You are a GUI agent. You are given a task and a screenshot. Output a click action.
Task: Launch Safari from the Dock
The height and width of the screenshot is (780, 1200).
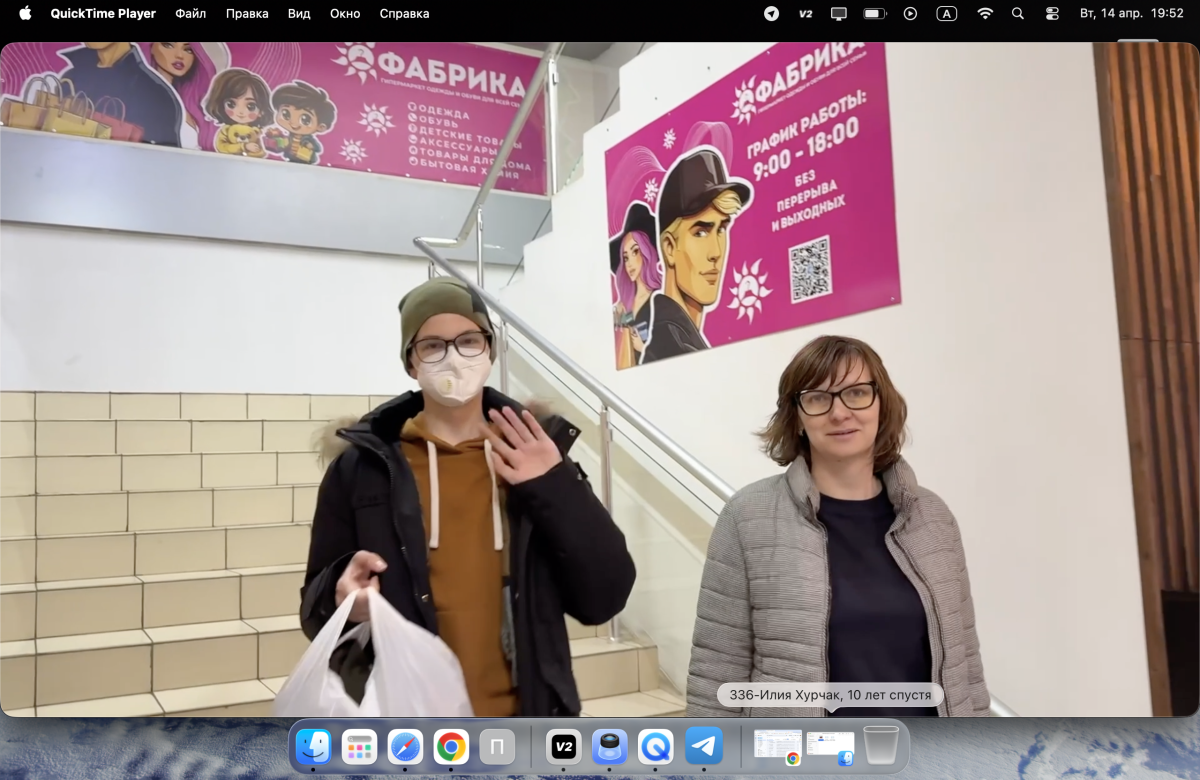(x=405, y=746)
